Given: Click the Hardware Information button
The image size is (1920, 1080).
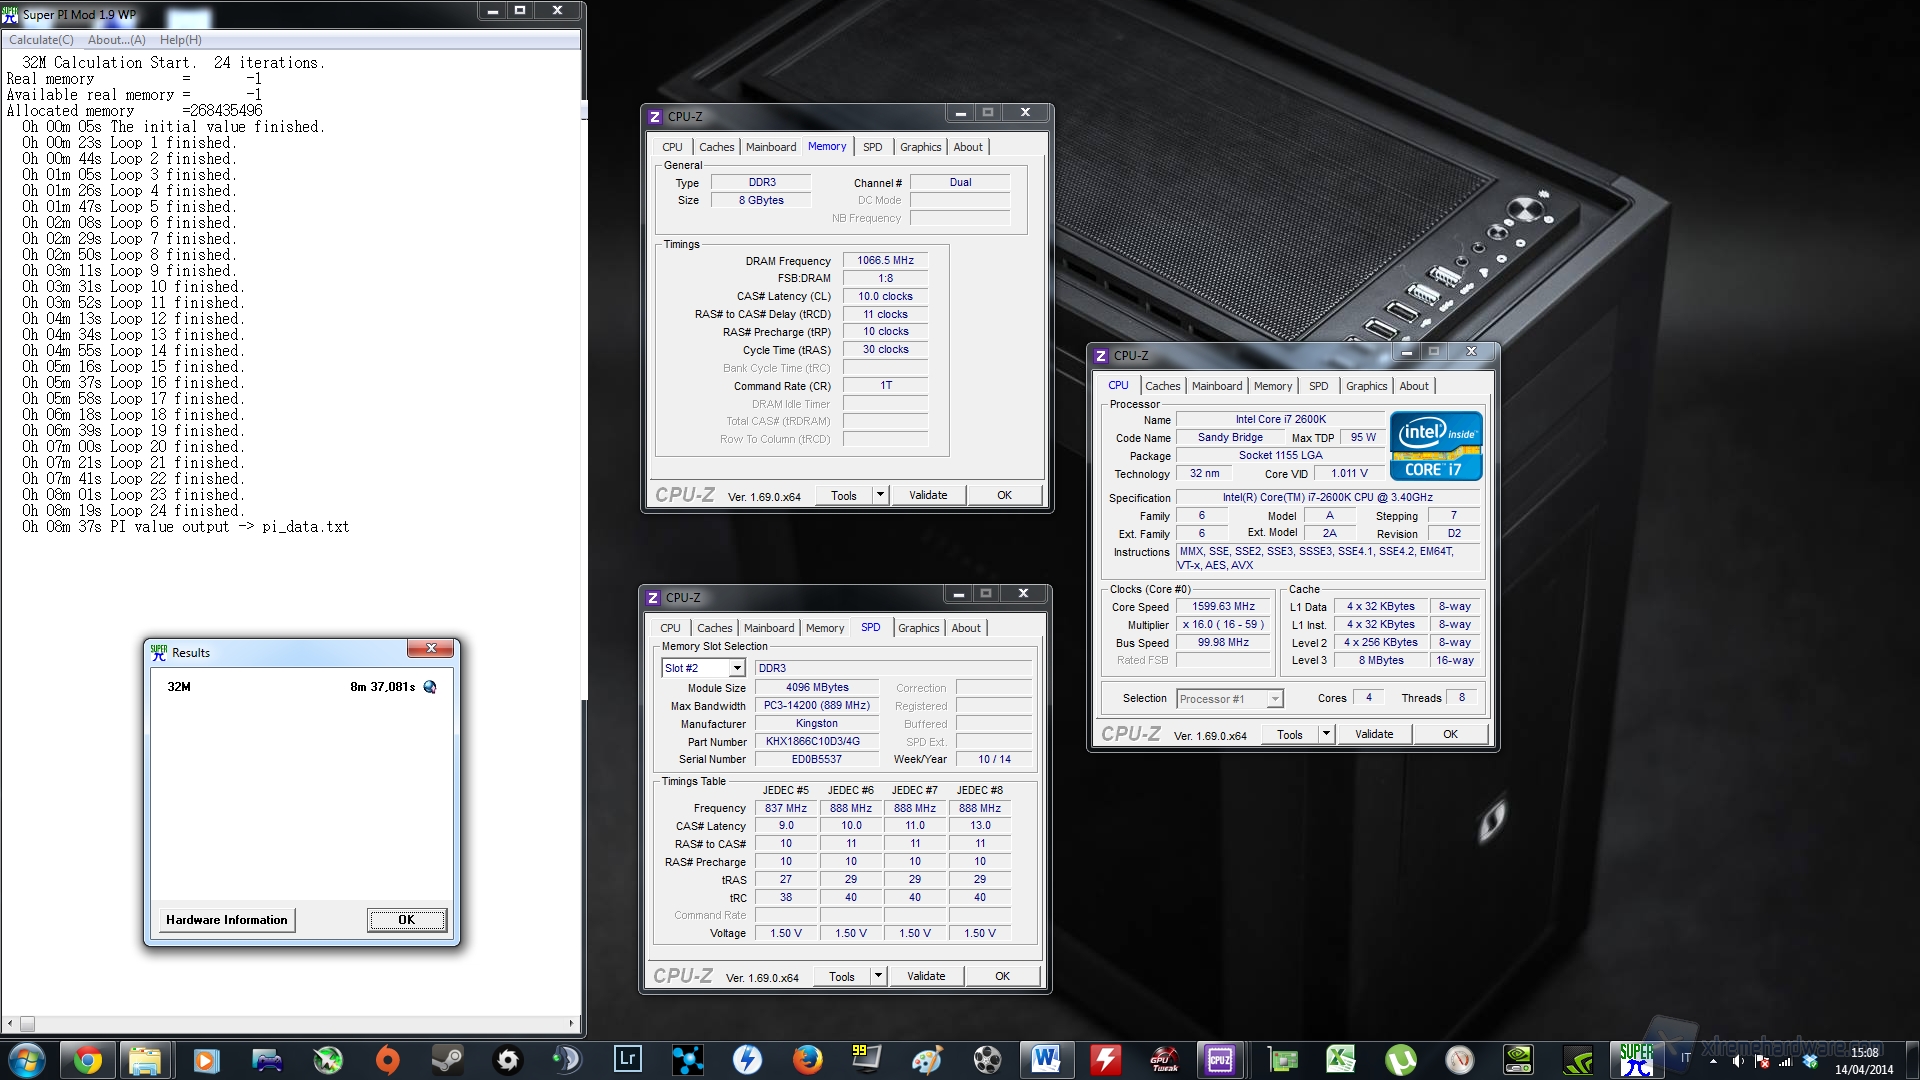Looking at the screenshot, I should (x=226, y=920).
